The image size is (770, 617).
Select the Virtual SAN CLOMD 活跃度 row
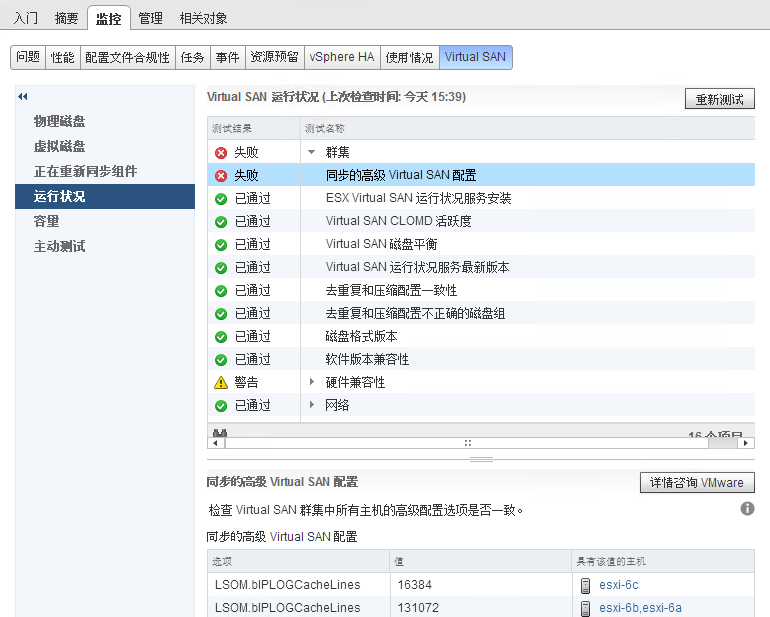click(x=481, y=221)
